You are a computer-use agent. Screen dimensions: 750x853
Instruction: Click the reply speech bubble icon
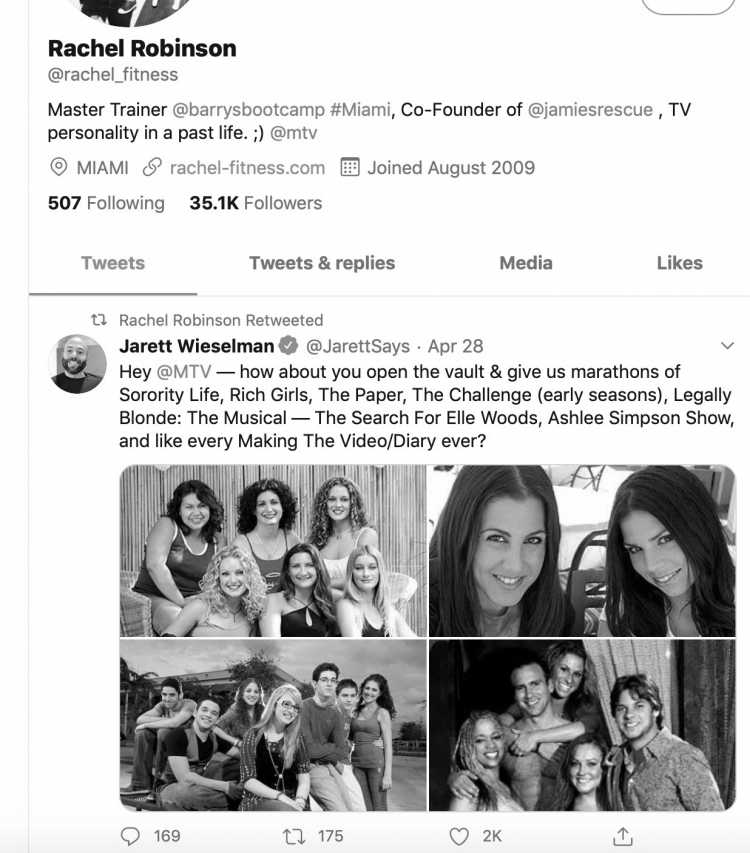[130, 836]
